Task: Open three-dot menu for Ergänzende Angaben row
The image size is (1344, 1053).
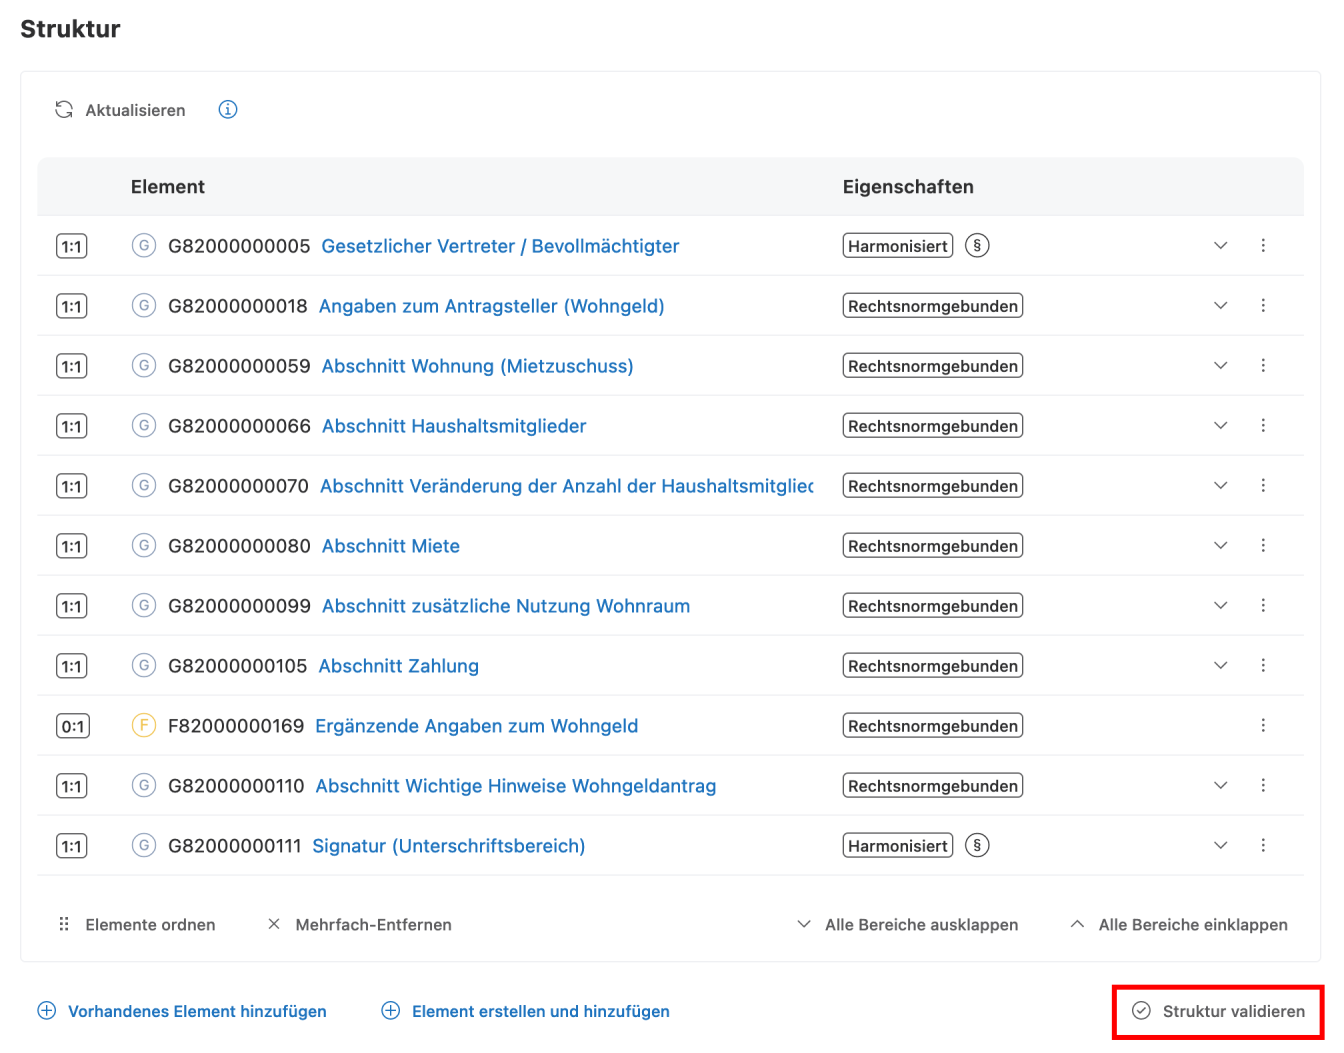Action: click(x=1263, y=726)
